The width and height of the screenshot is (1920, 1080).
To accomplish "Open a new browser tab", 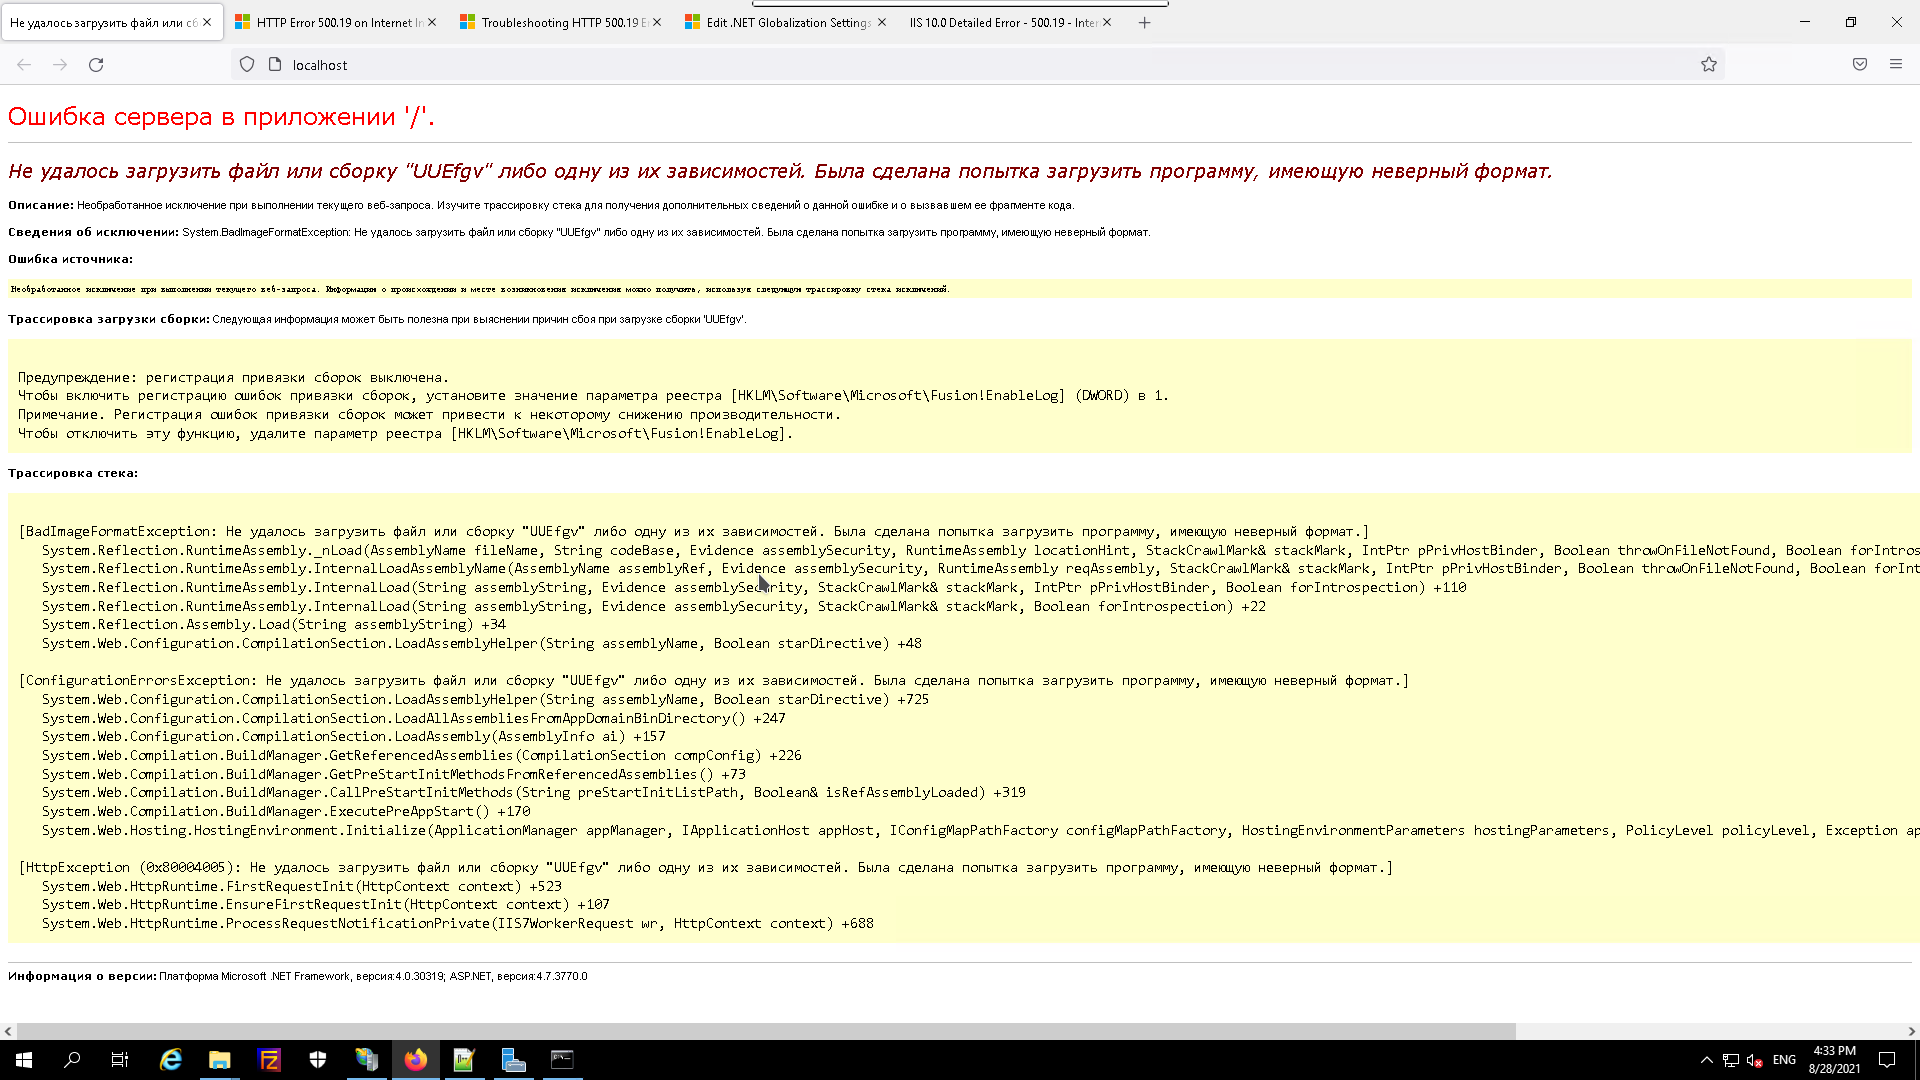I will pyautogui.click(x=1144, y=23).
